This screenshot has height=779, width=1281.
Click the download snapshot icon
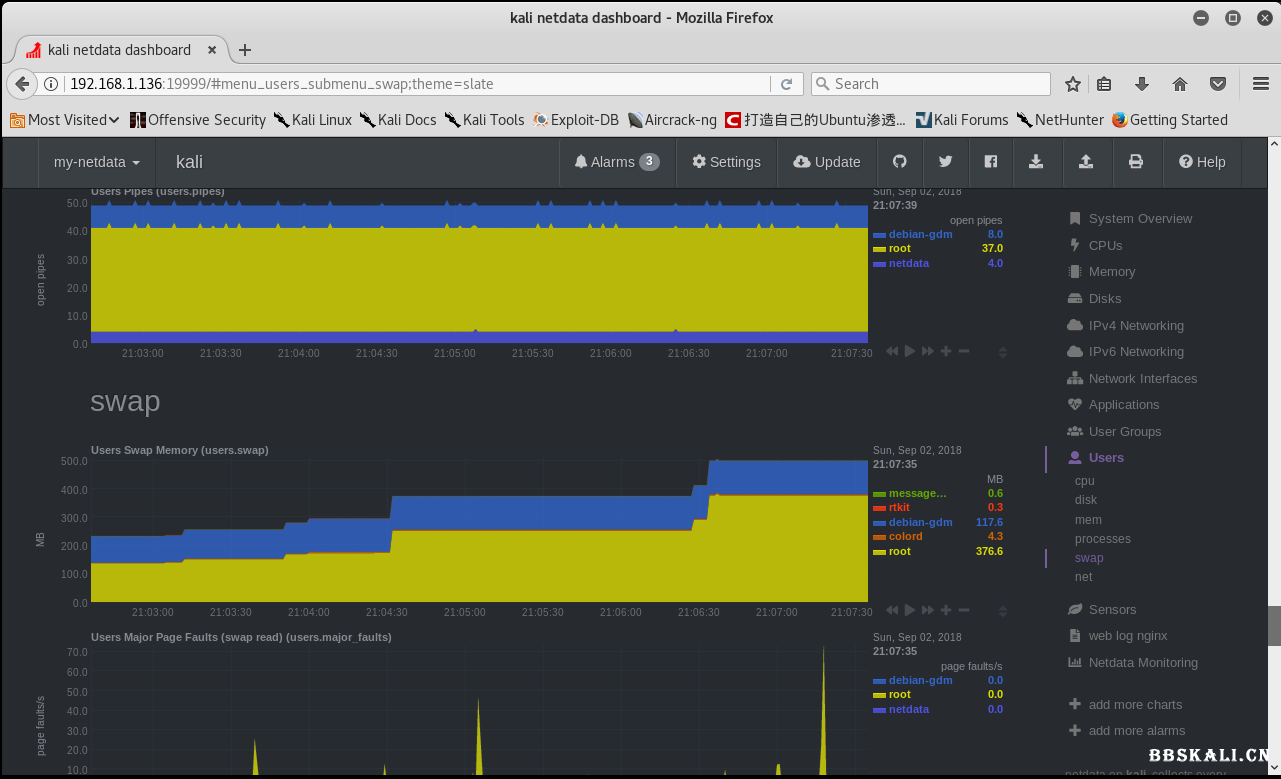pyautogui.click(x=1036, y=162)
